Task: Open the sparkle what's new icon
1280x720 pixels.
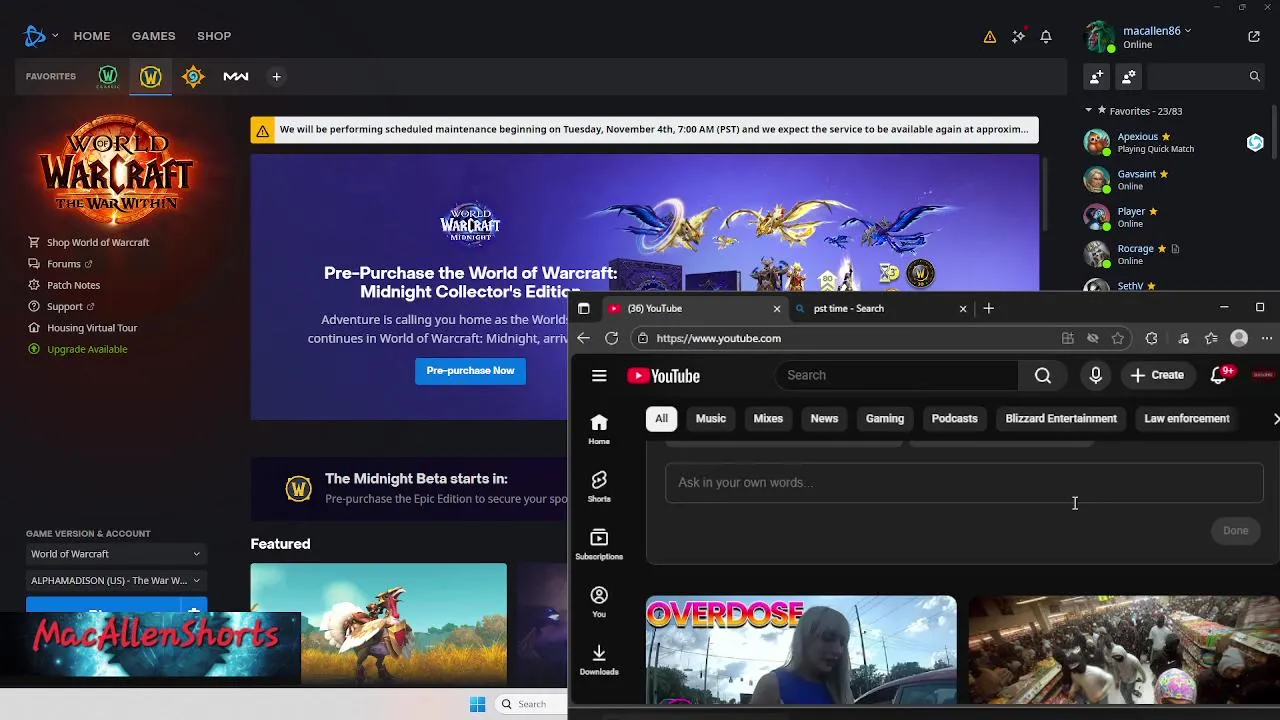Action: coord(1018,36)
